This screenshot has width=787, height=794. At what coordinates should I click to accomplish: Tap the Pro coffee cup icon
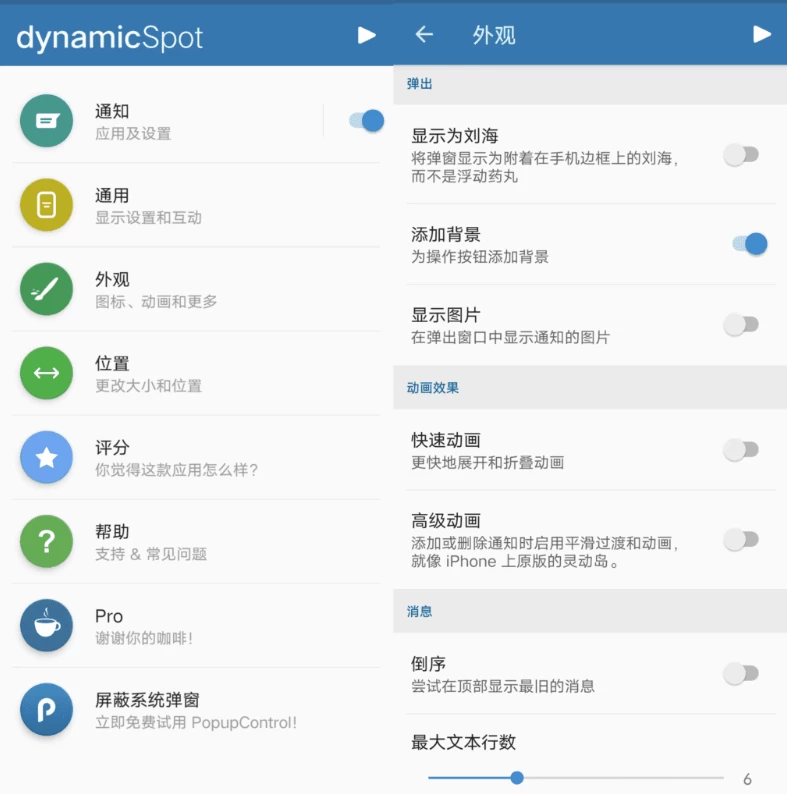point(46,625)
